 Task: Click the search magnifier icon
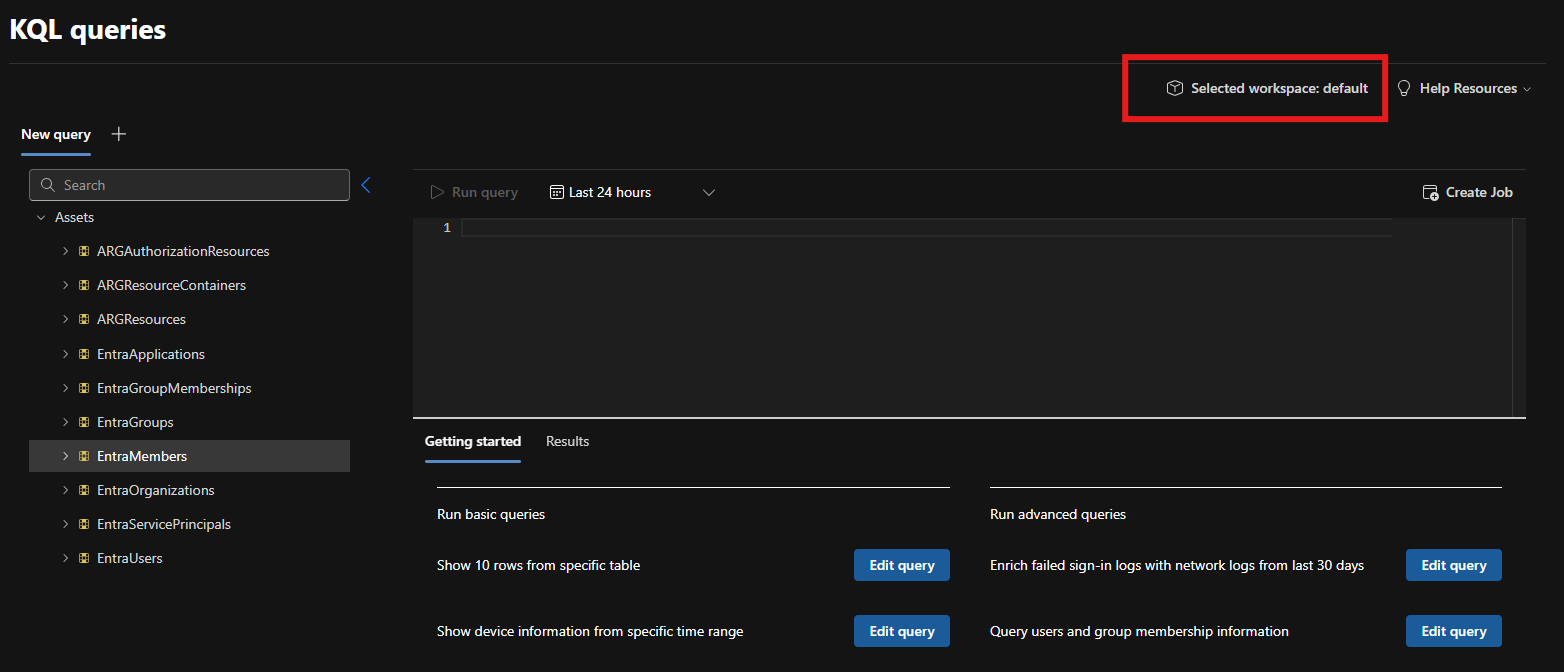click(48, 185)
